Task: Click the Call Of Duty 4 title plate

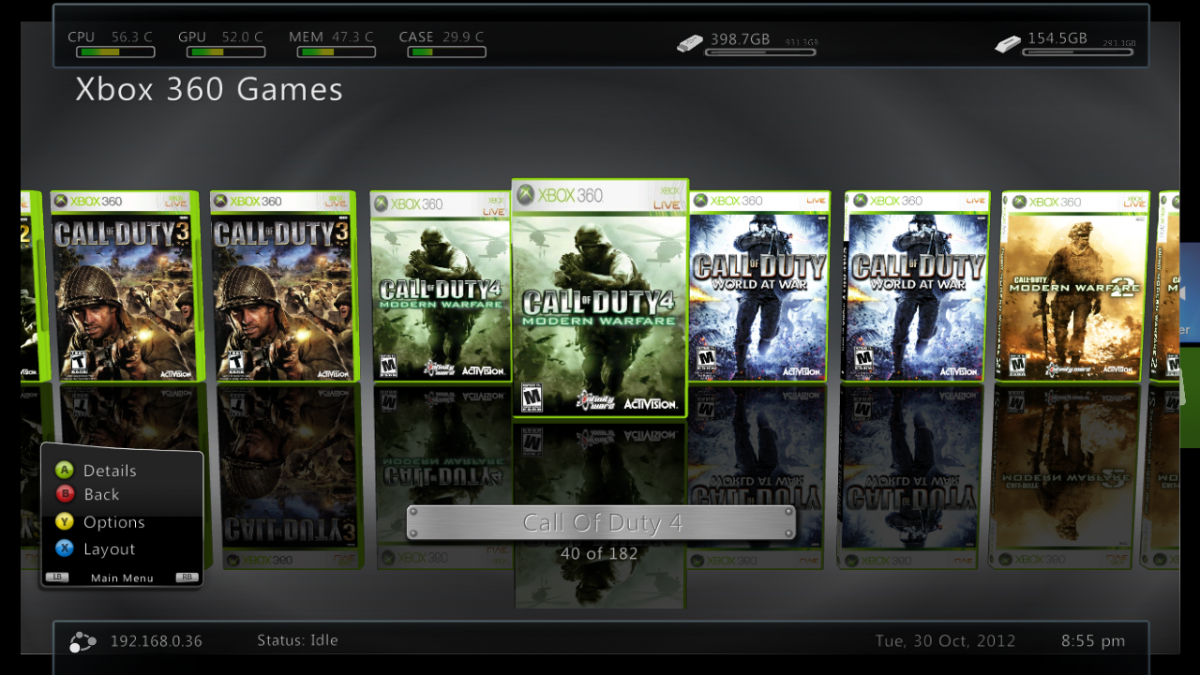Action: [602, 523]
